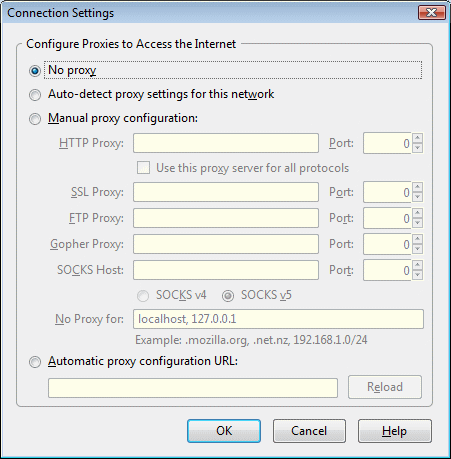451x459 pixels.
Task: Close the Connection Settings dialog
Action: tap(432, 13)
